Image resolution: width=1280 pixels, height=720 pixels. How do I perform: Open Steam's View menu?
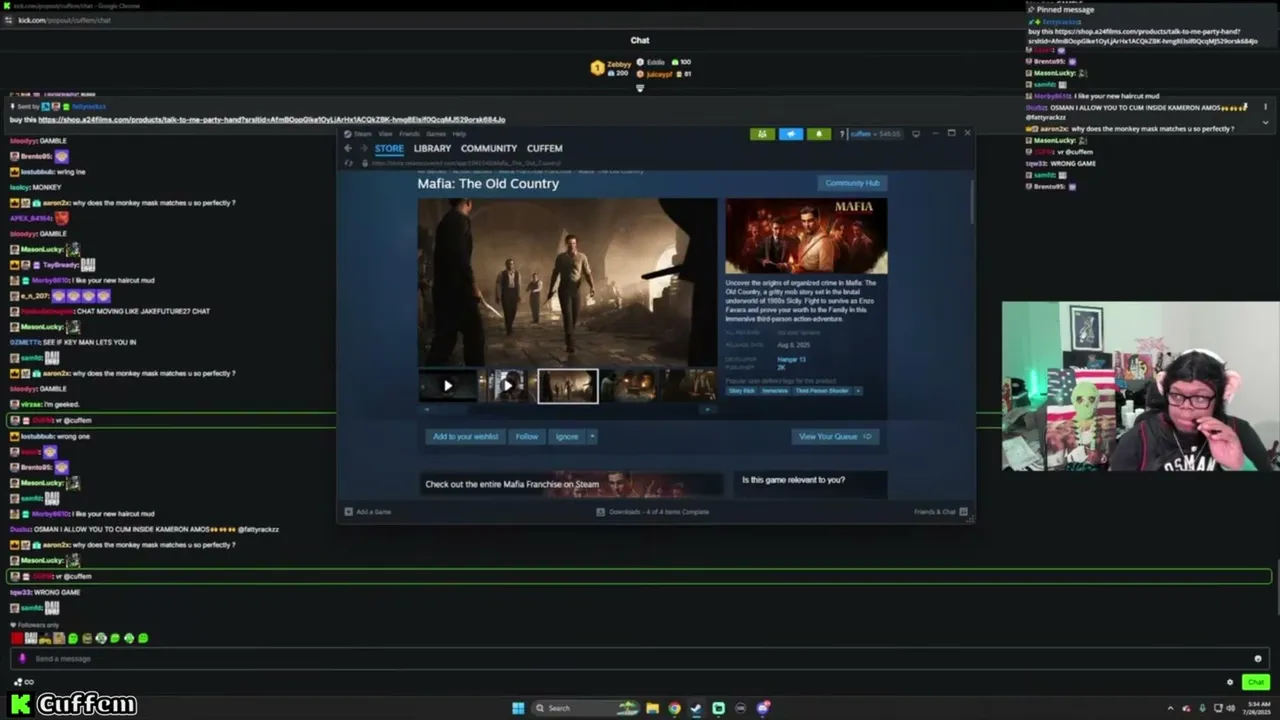point(385,134)
